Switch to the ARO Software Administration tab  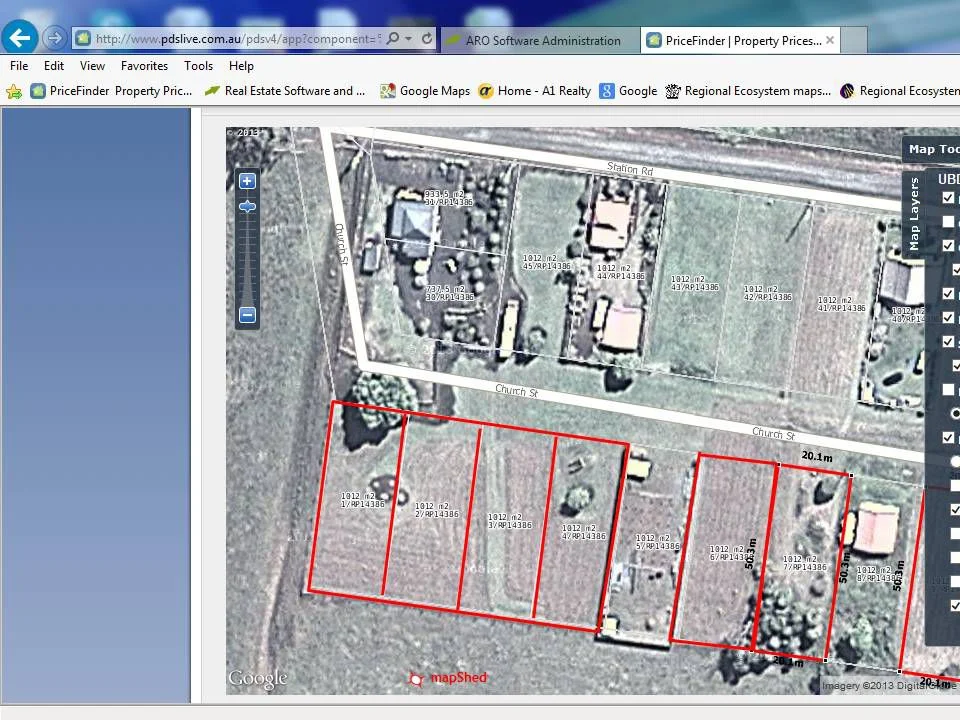[540, 40]
